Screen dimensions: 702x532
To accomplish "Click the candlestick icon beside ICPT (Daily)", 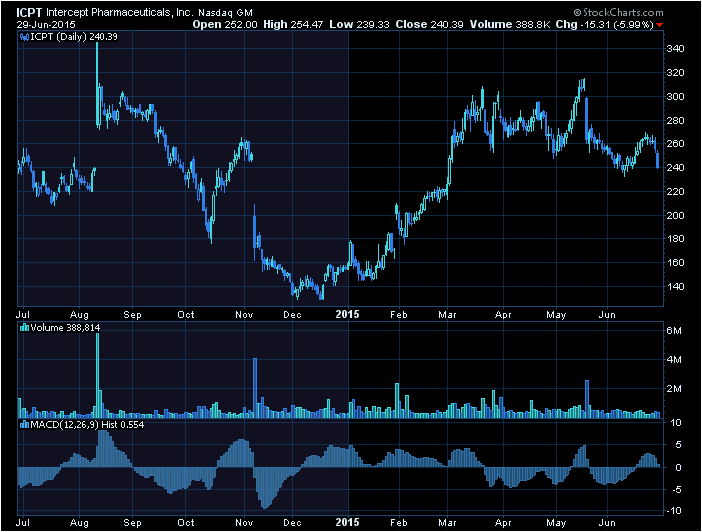I will point(24,37).
